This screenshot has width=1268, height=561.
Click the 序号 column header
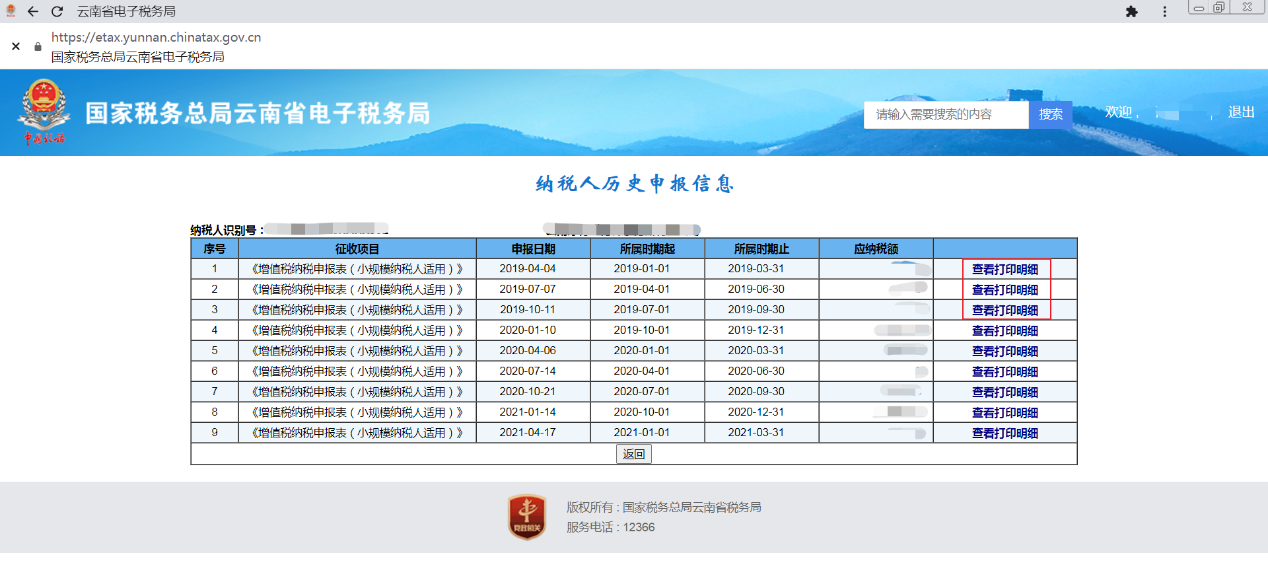tap(214, 248)
